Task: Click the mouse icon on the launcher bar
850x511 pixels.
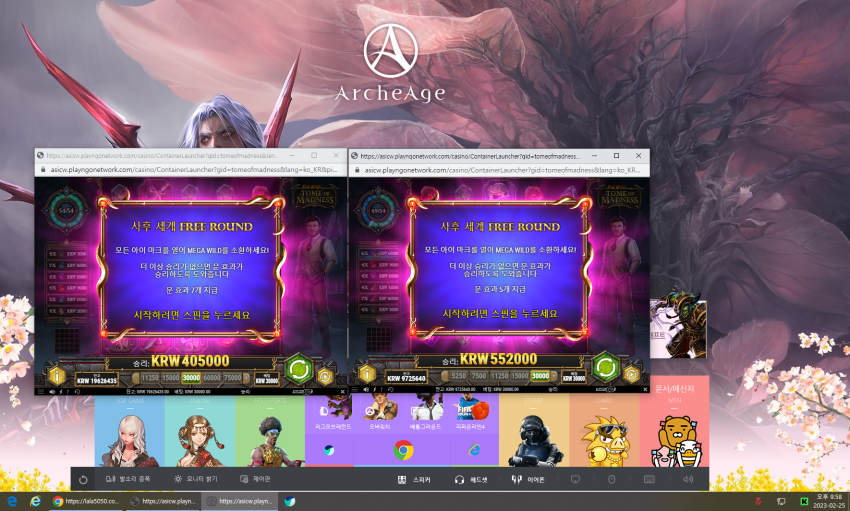Action: pos(611,480)
